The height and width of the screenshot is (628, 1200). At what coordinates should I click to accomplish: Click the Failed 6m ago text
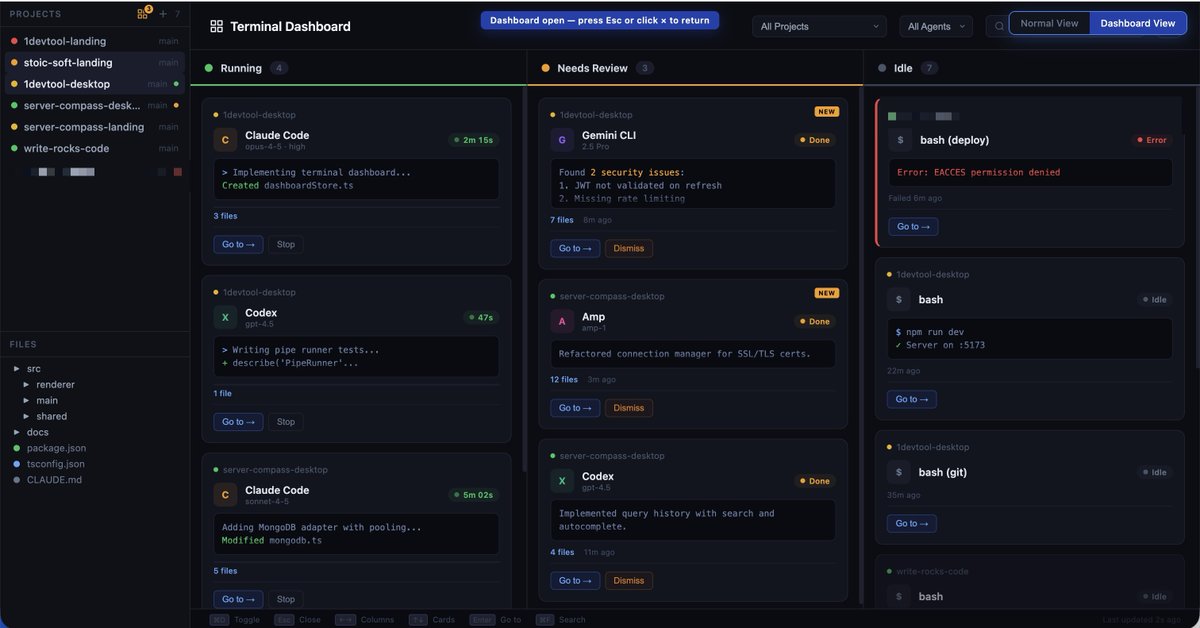[x=915, y=198]
